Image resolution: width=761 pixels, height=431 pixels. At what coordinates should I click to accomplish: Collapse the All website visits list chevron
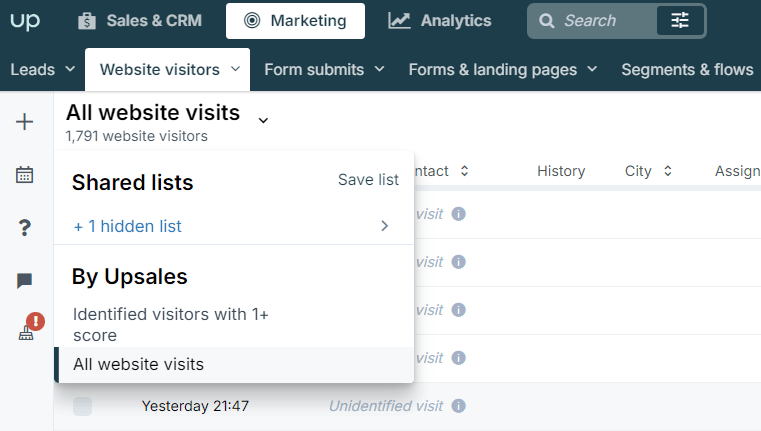[x=263, y=120]
